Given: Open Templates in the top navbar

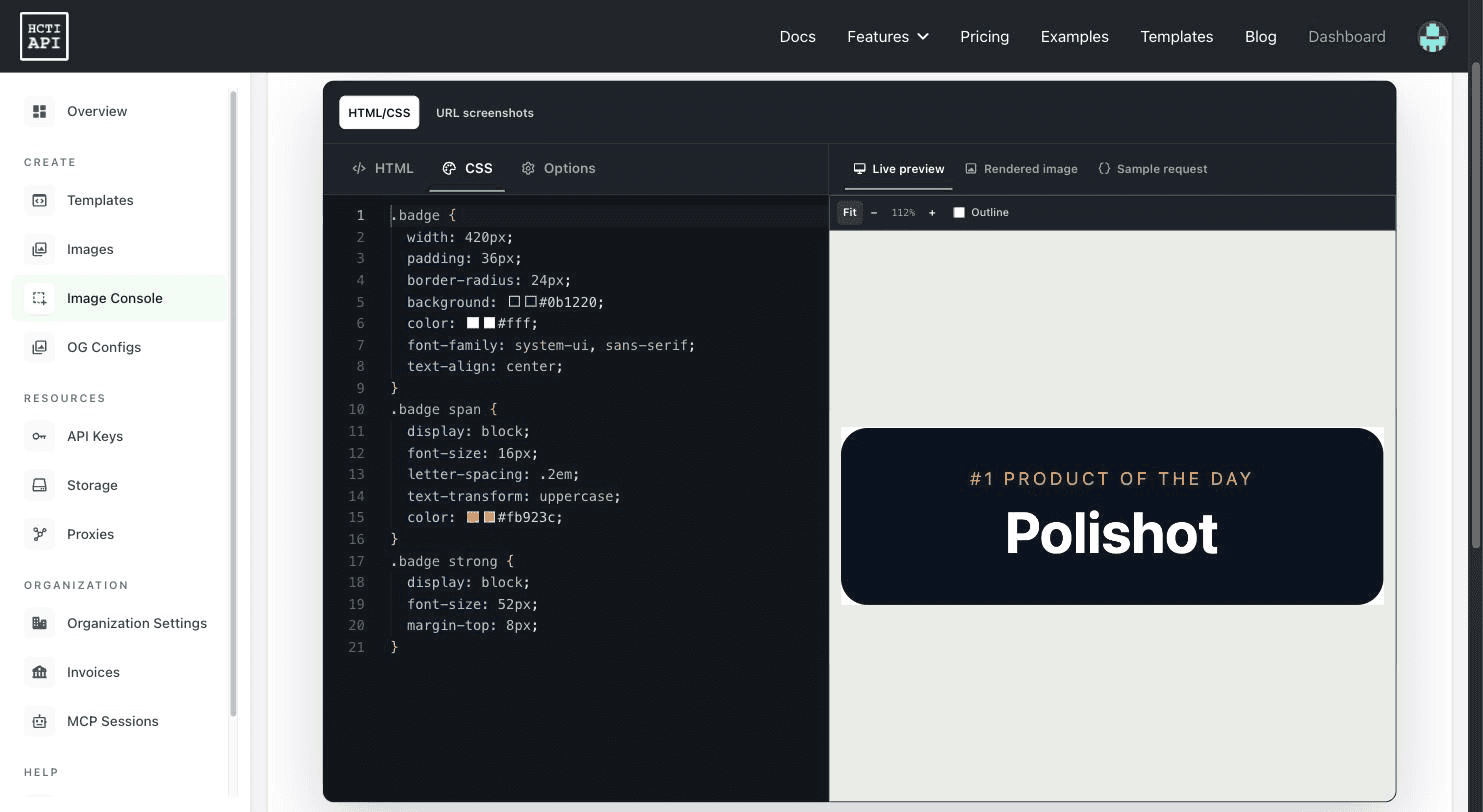Looking at the screenshot, I should pyautogui.click(x=1177, y=37).
